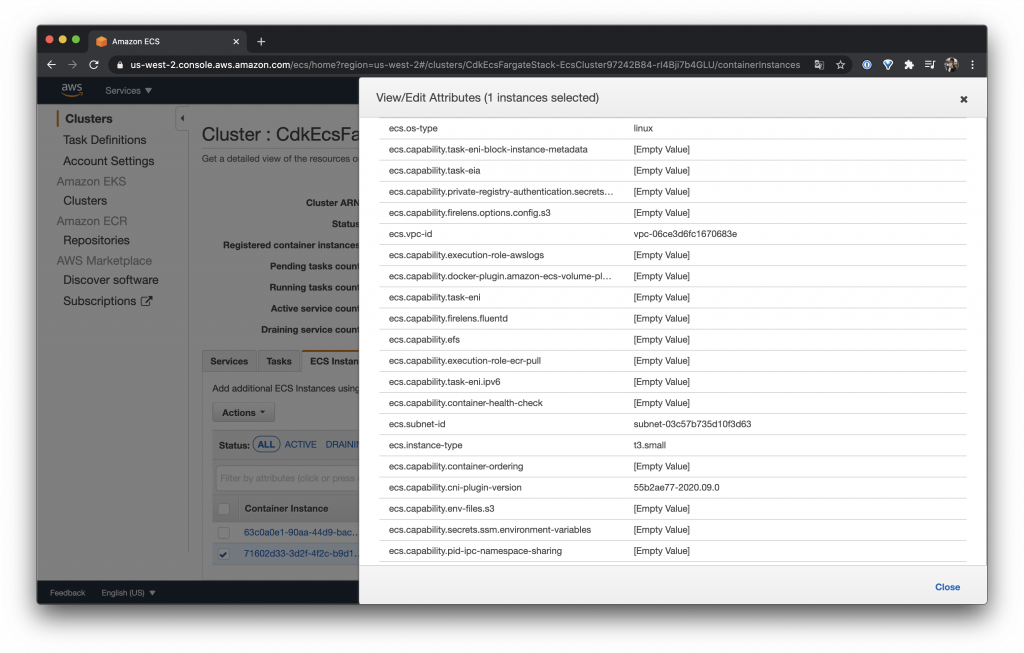This screenshot has width=1024, height=653.
Task: Click the ecs.subnet-id value subnet-03c57b735d10f3d63
Action: (x=692, y=424)
